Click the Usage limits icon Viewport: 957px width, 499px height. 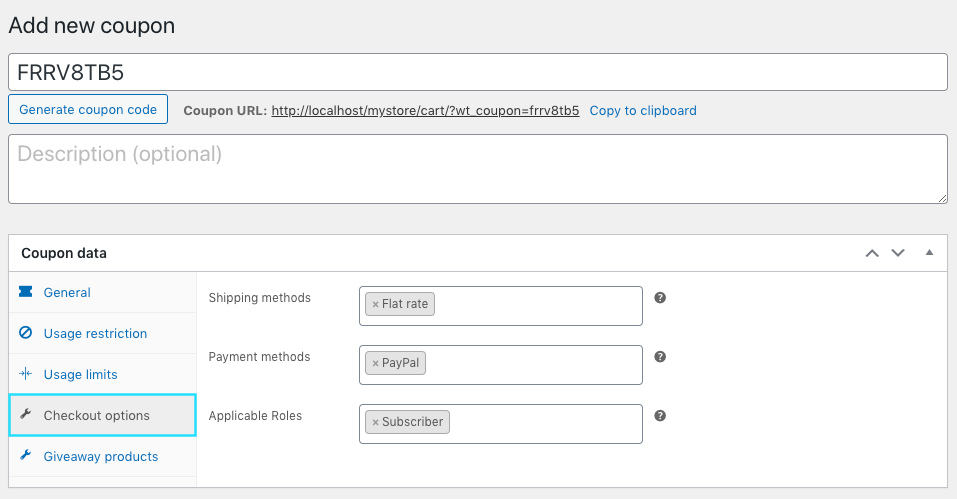[x=26, y=373]
